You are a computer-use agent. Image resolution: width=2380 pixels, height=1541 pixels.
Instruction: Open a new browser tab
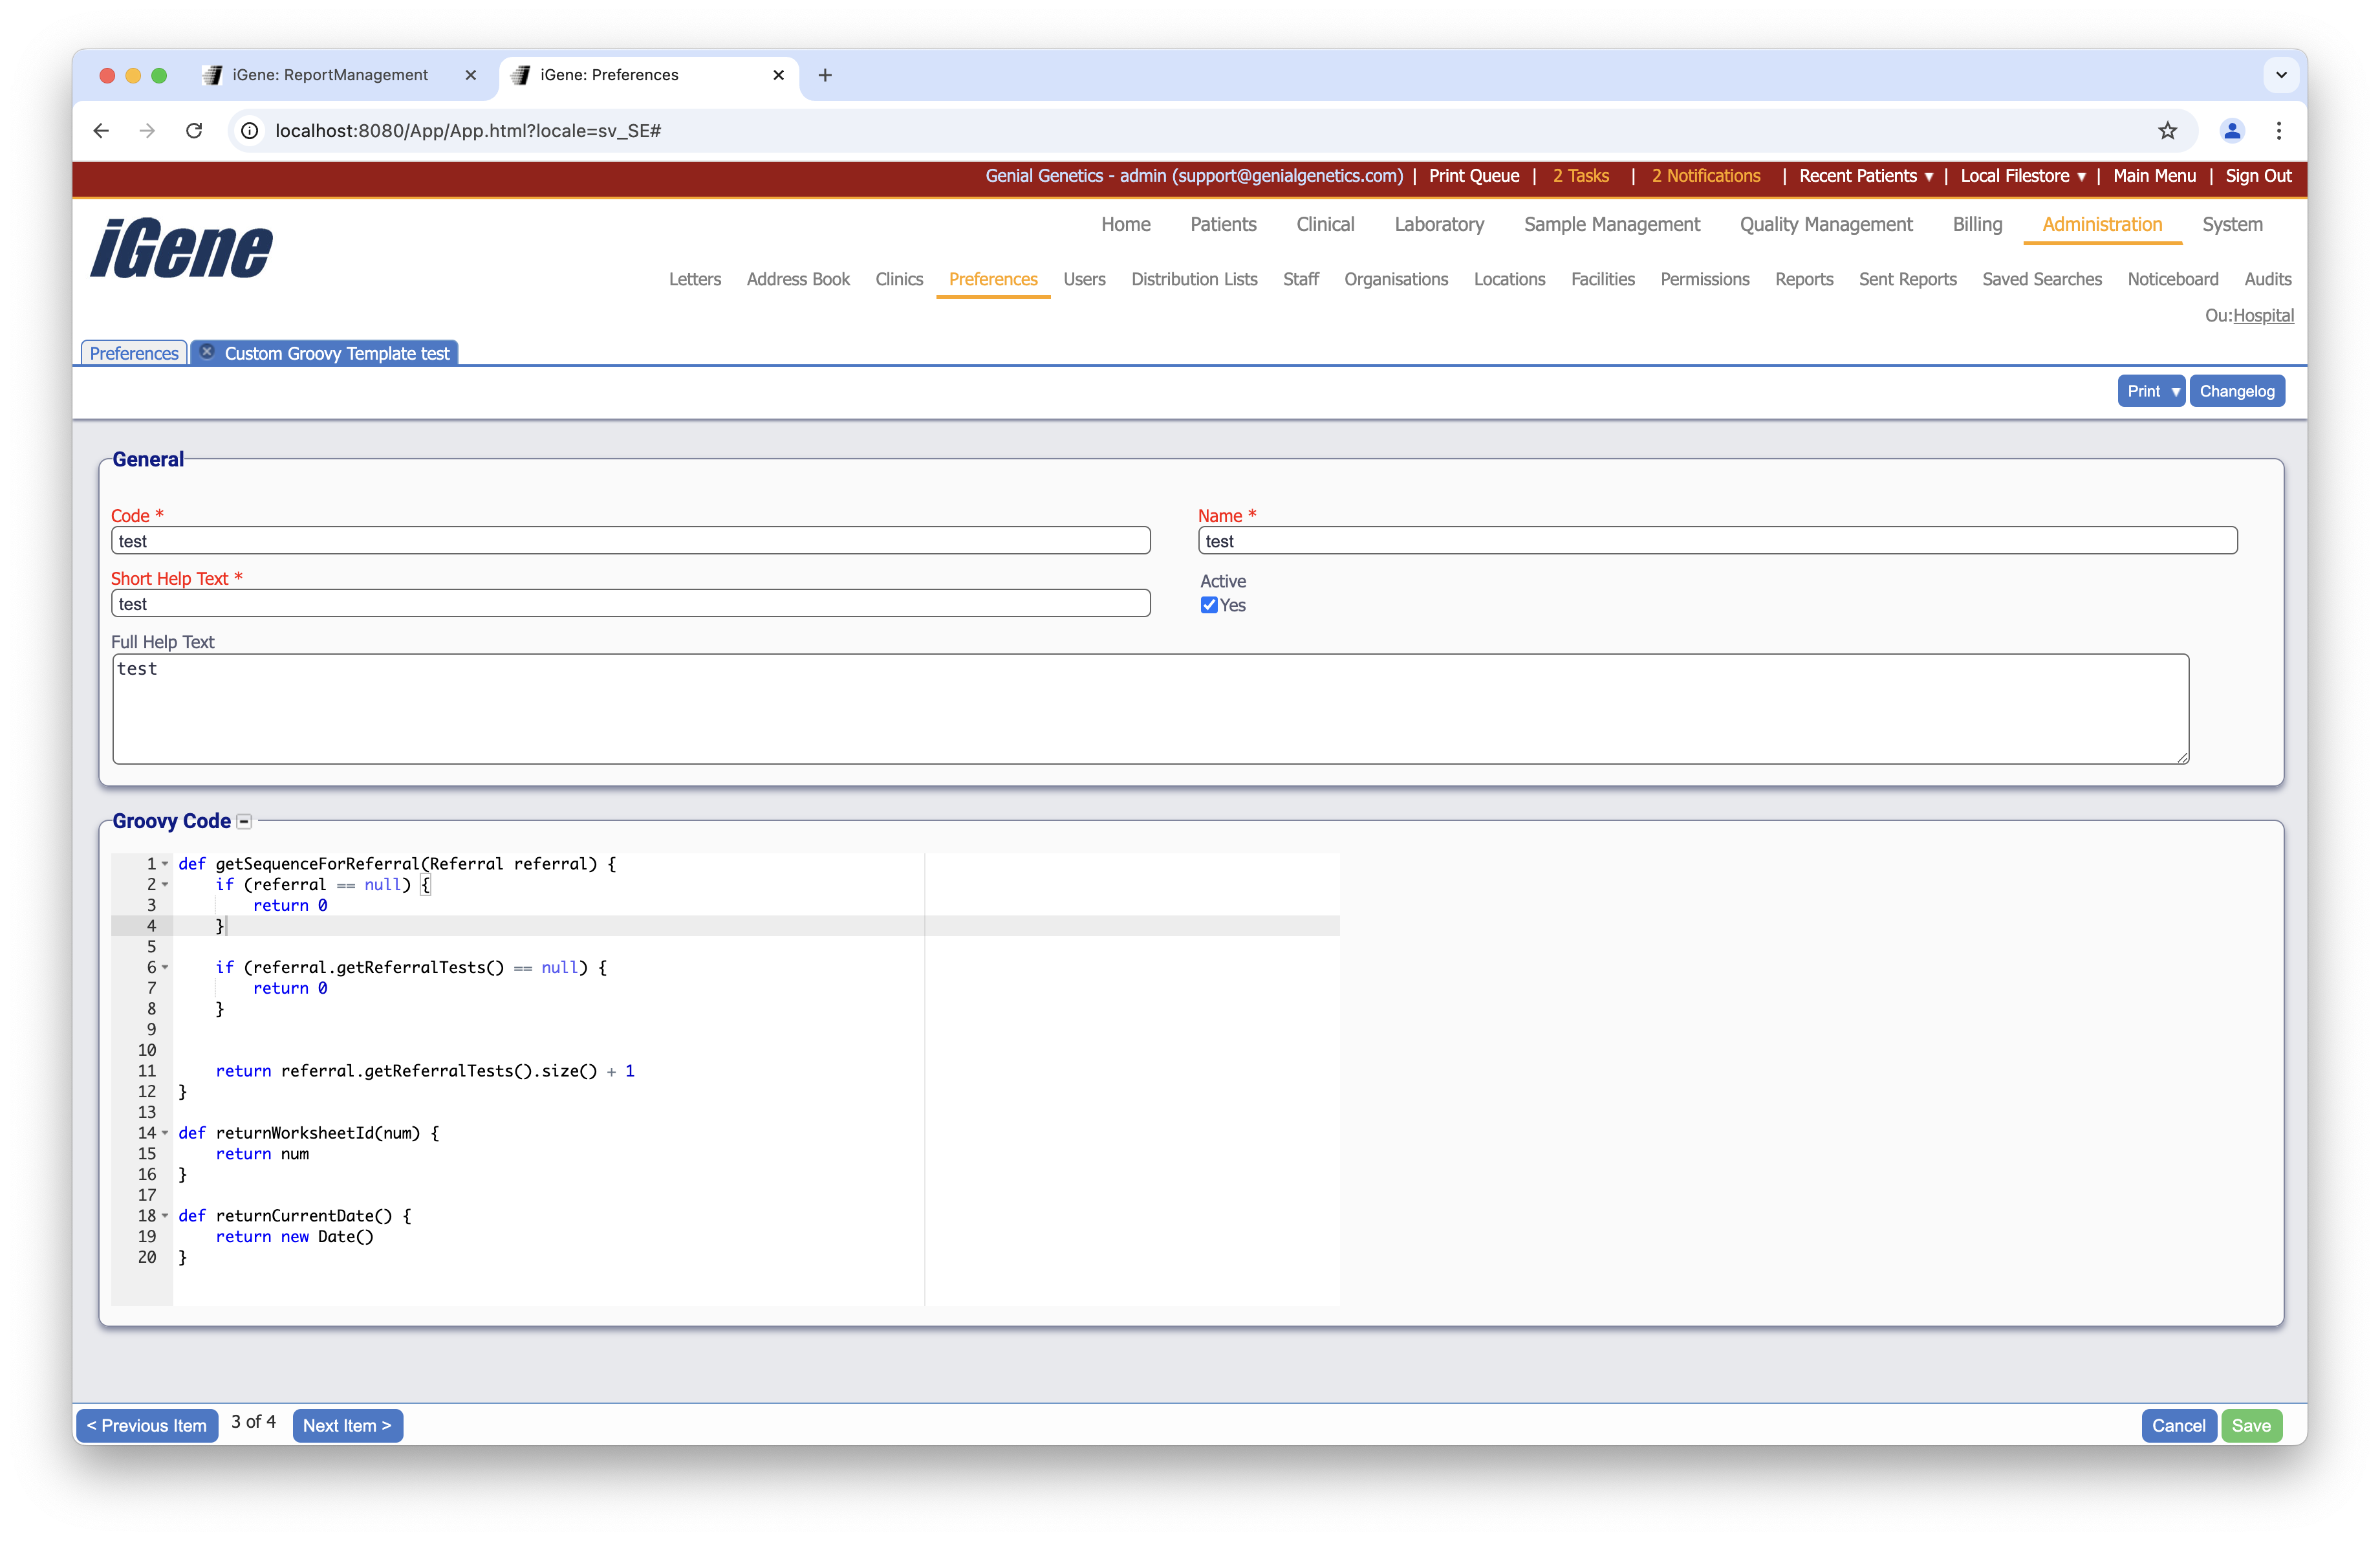(825, 75)
